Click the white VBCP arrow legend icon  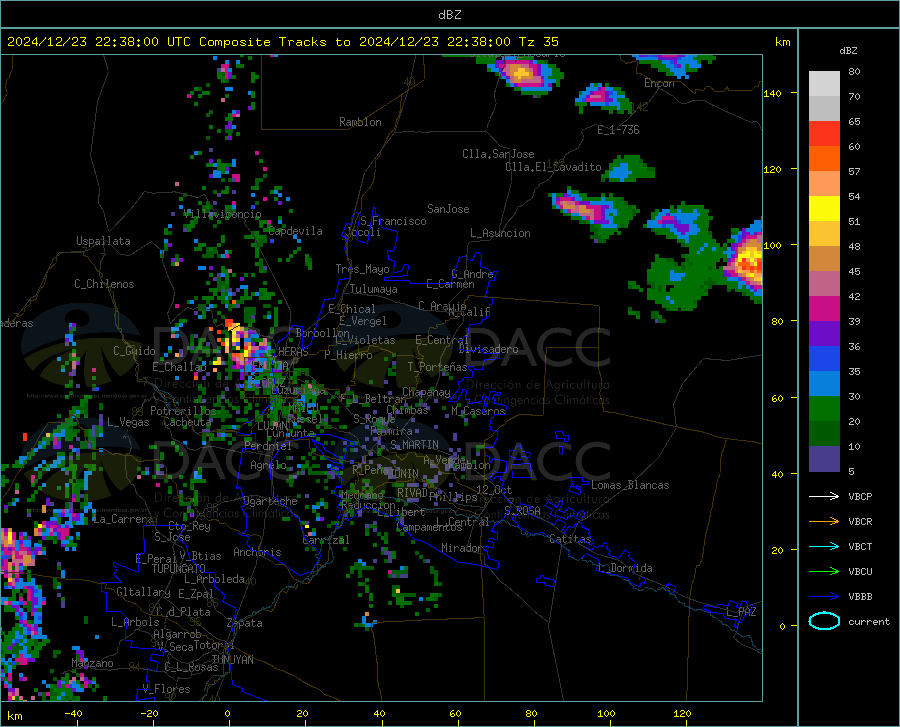click(x=824, y=496)
